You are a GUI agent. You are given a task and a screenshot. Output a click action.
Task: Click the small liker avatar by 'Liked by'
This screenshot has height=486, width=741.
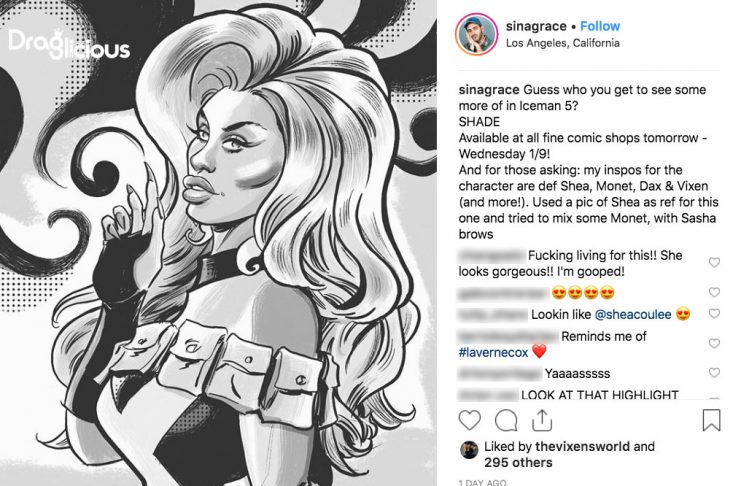pyautogui.click(x=469, y=450)
